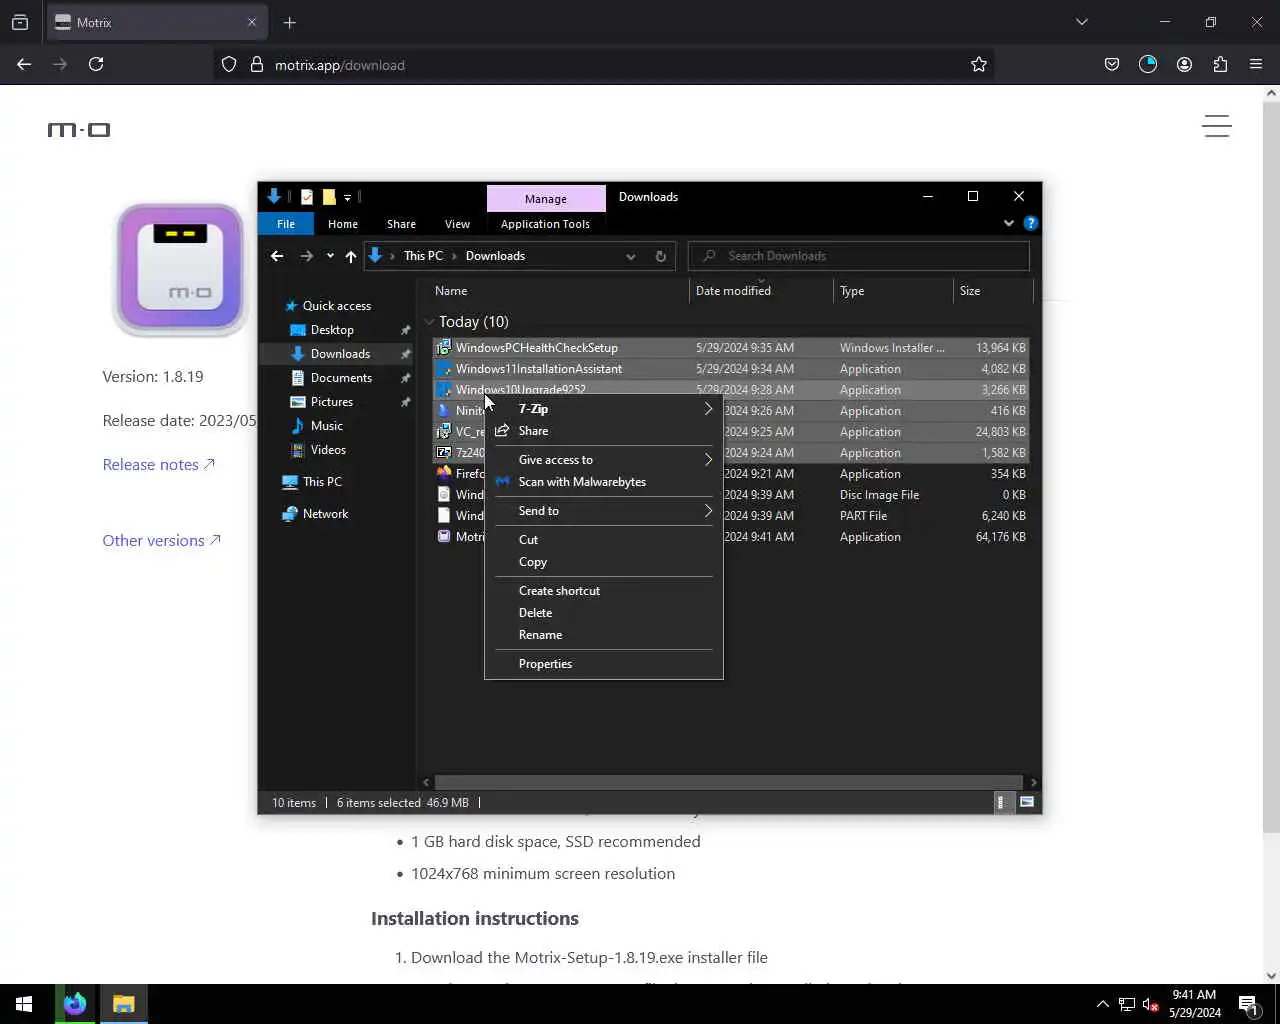
Task: Open the Other versions link
Action: pyautogui.click(x=162, y=540)
